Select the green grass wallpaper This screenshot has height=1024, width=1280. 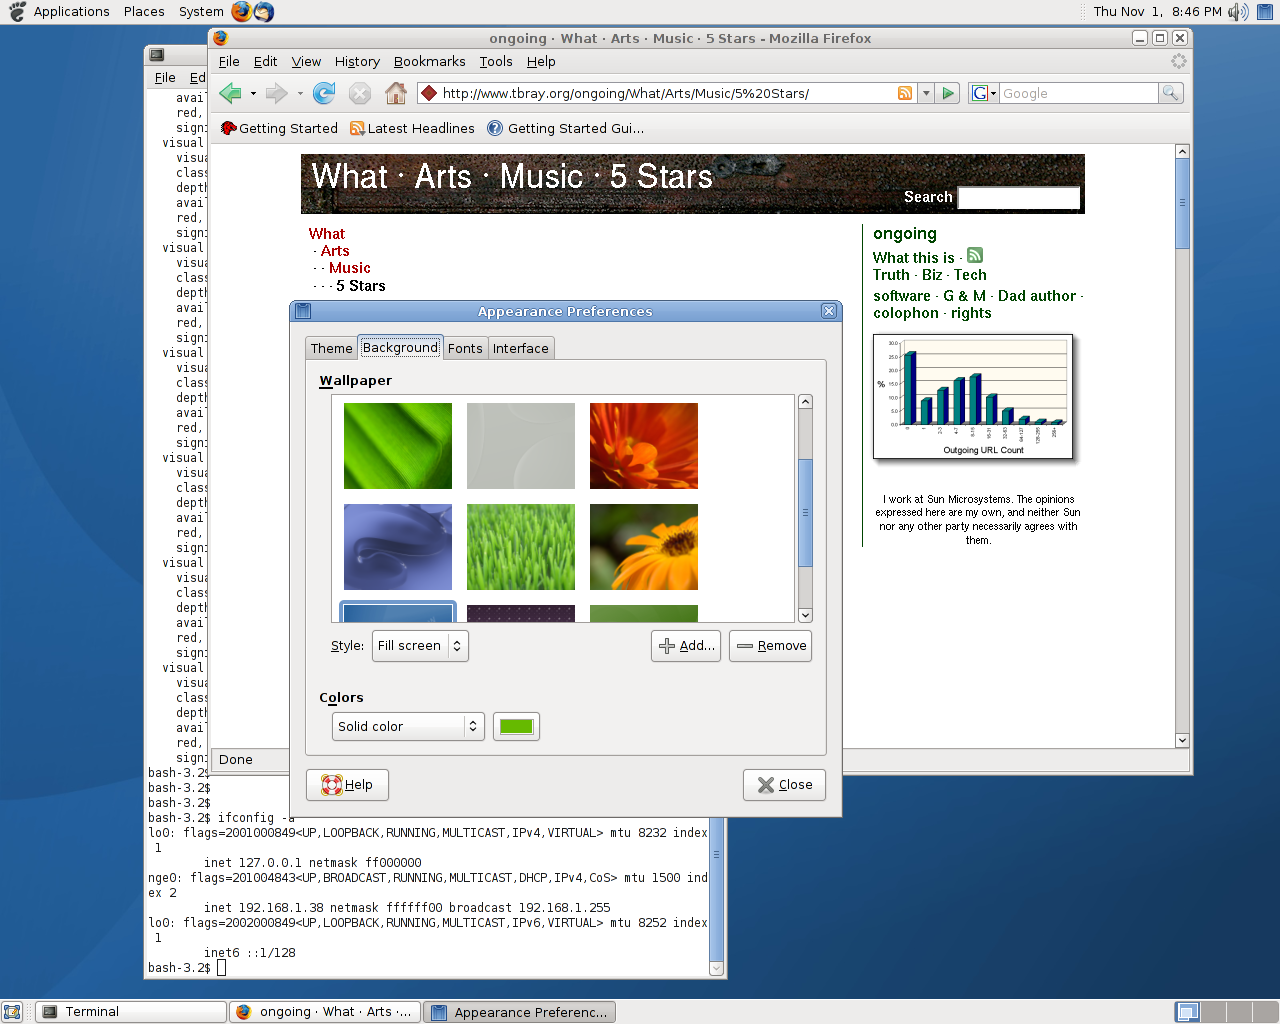(x=521, y=547)
